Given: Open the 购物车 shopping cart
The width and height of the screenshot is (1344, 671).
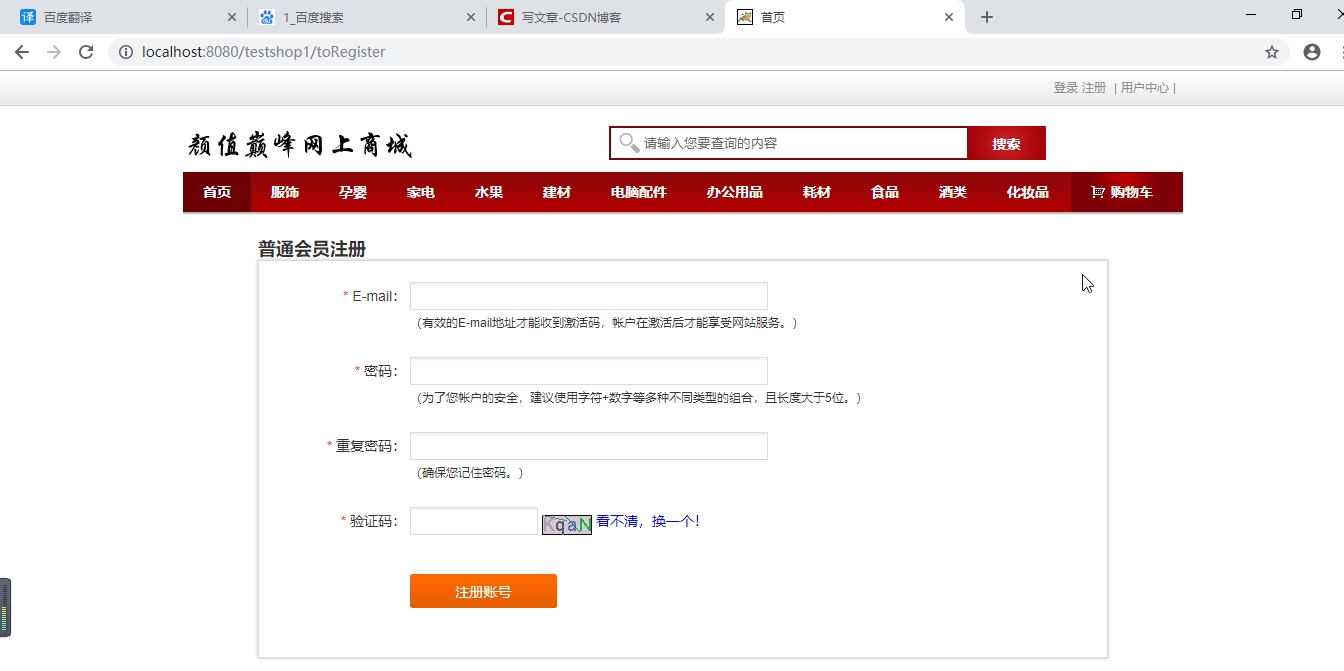Looking at the screenshot, I should (1122, 192).
